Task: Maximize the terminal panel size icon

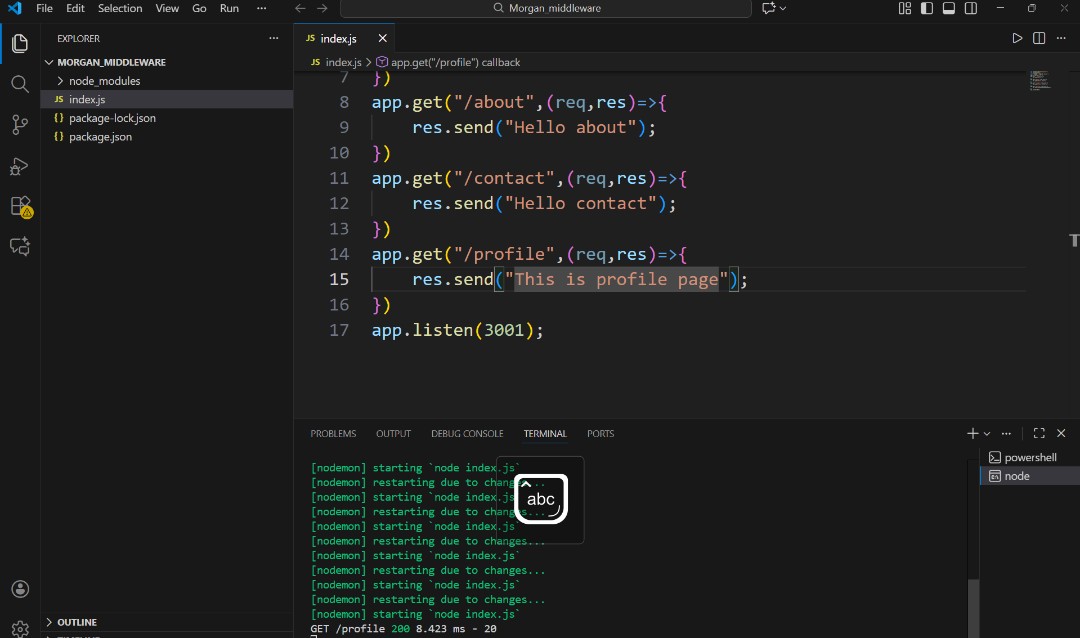Action: [x=1039, y=433]
